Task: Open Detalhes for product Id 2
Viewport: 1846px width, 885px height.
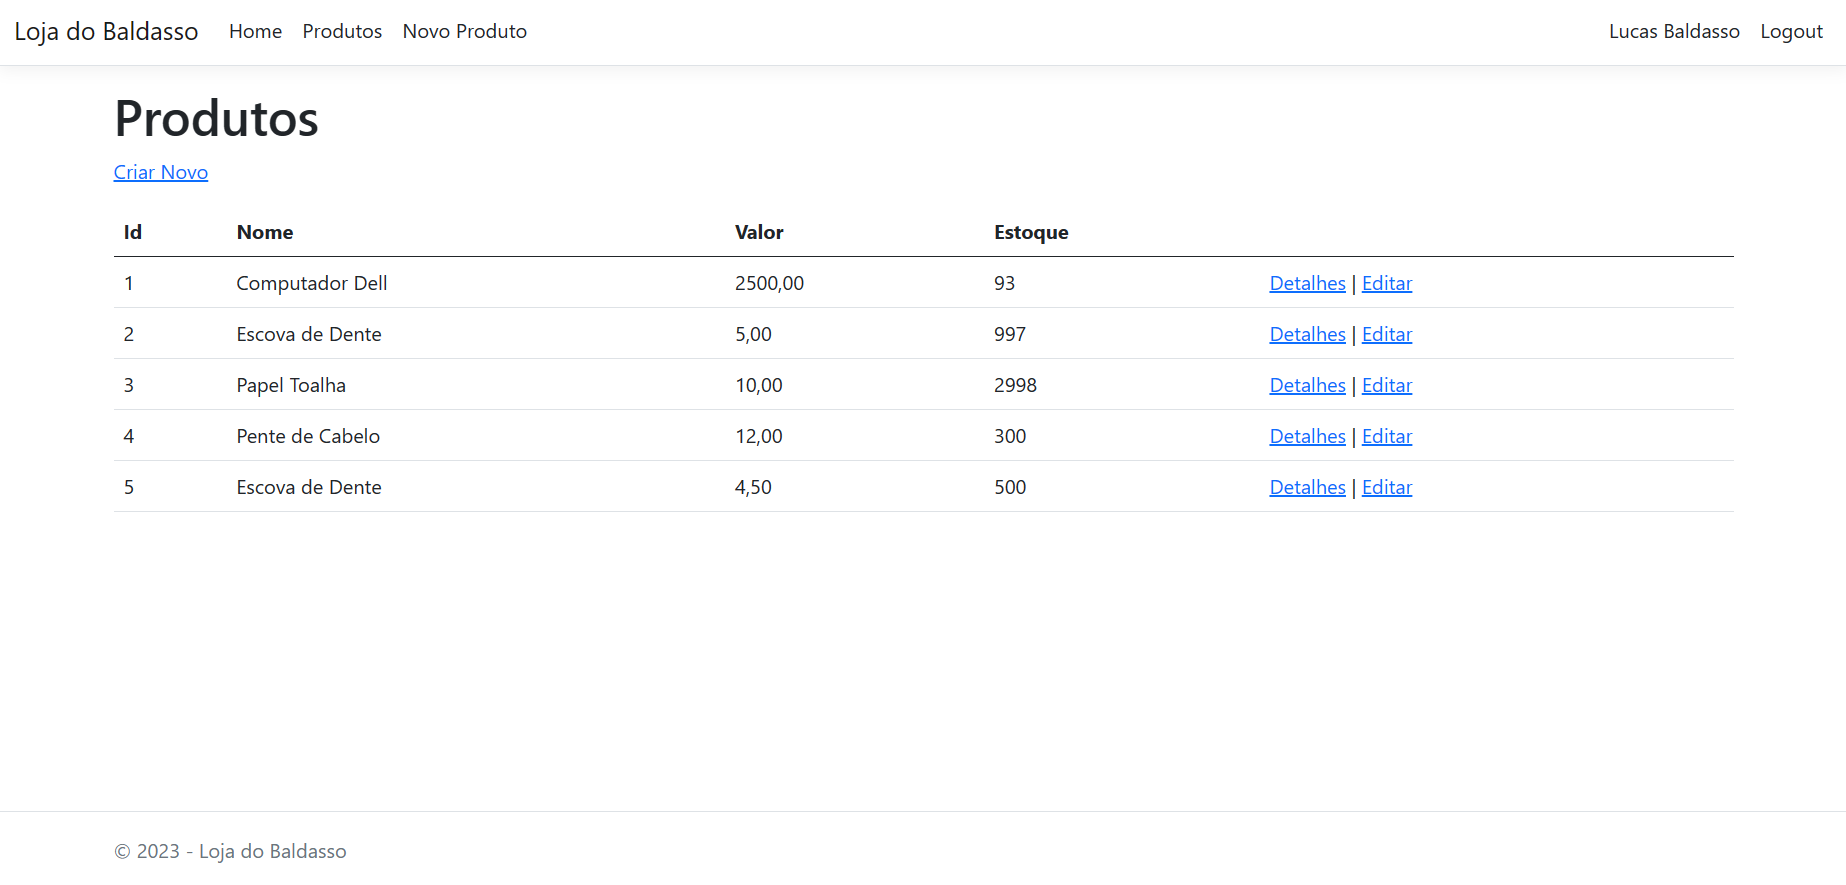Action: click(x=1307, y=335)
